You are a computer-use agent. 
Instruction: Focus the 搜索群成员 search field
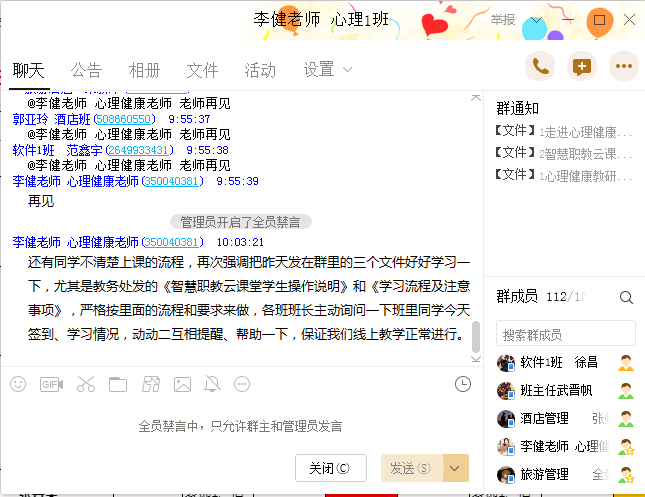pos(566,333)
